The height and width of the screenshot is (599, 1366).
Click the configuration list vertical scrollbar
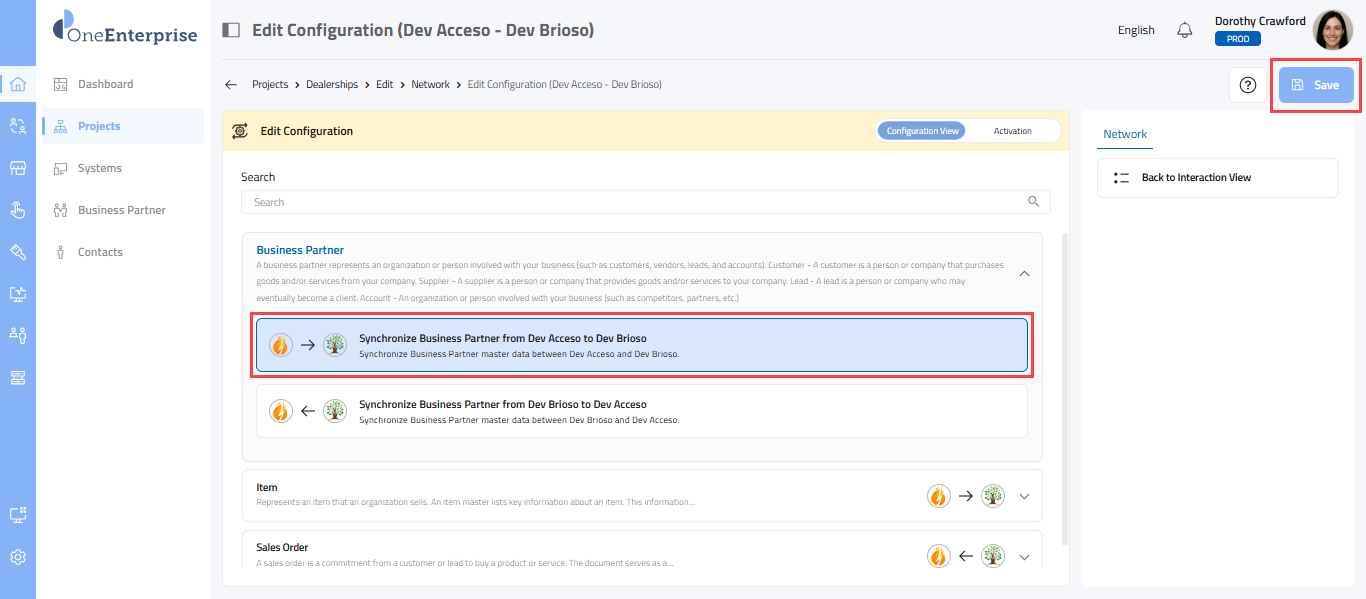tap(1063, 390)
